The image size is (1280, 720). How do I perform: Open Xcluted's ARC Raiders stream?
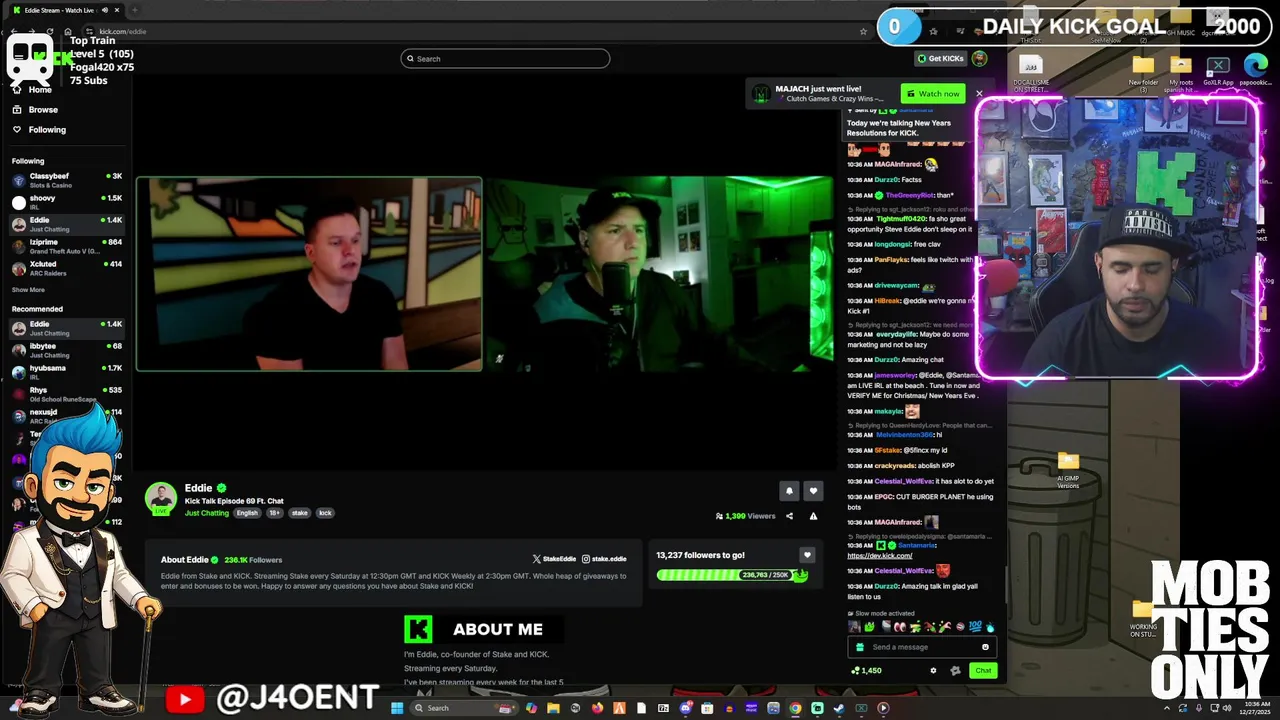(x=66, y=268)
